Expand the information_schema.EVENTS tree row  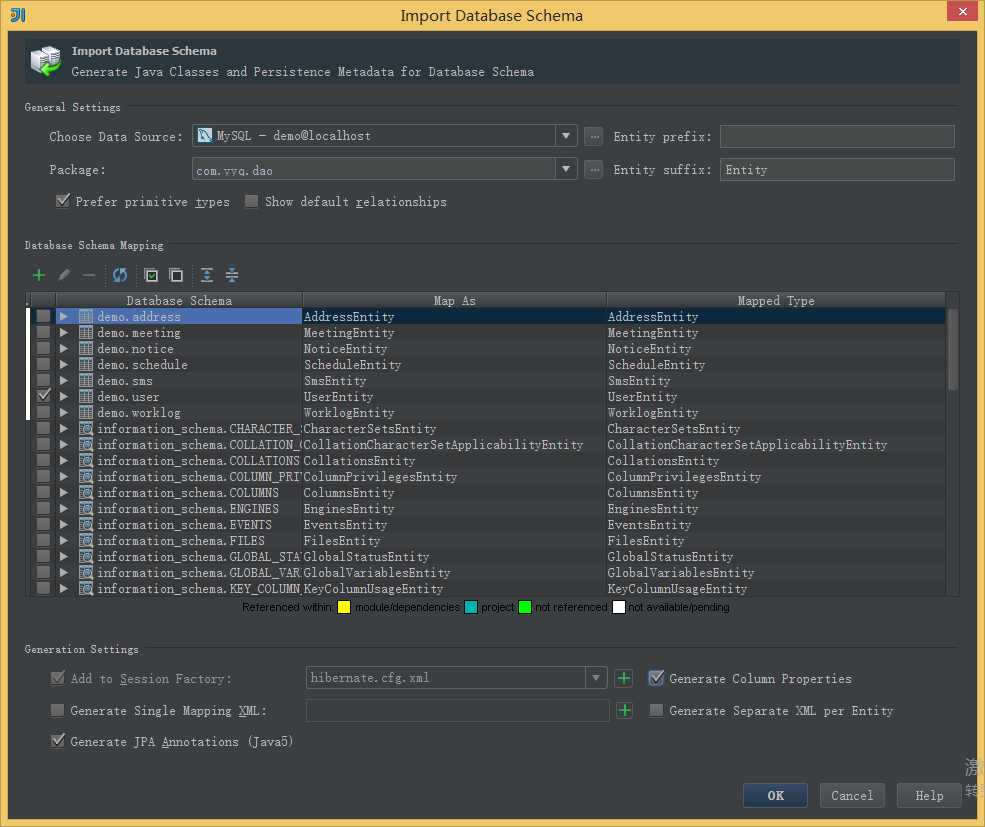pyautogui.click(x=63, y=524)
